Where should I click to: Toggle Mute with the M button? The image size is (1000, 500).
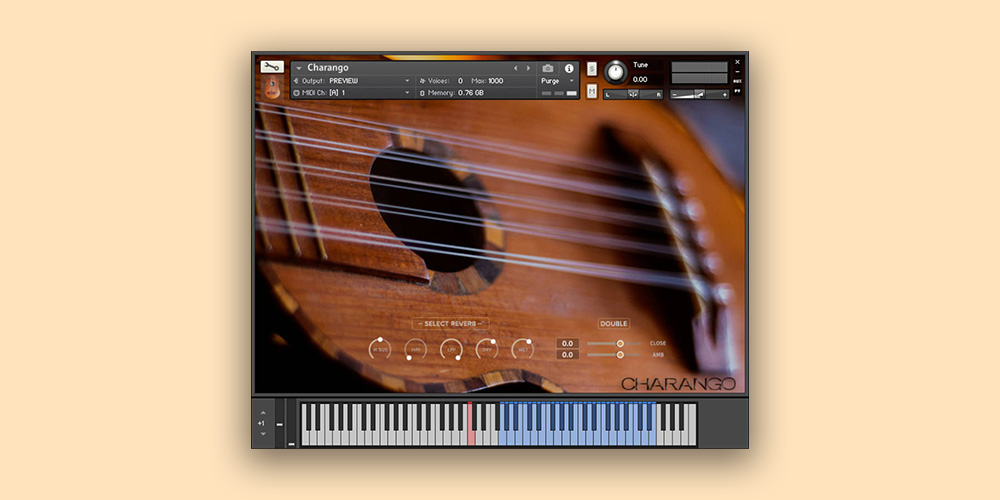coord(592,92)
